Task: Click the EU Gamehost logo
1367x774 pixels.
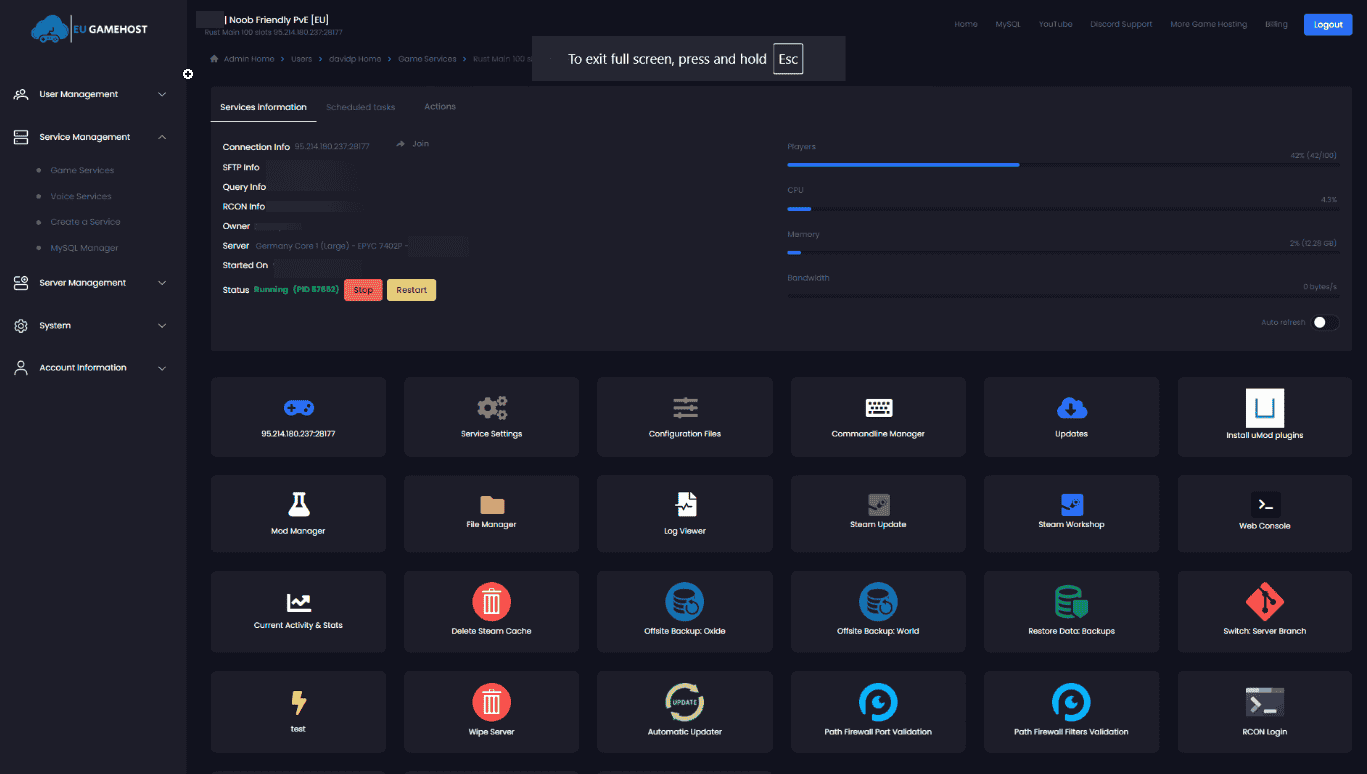Action: (x=89, y=30)
